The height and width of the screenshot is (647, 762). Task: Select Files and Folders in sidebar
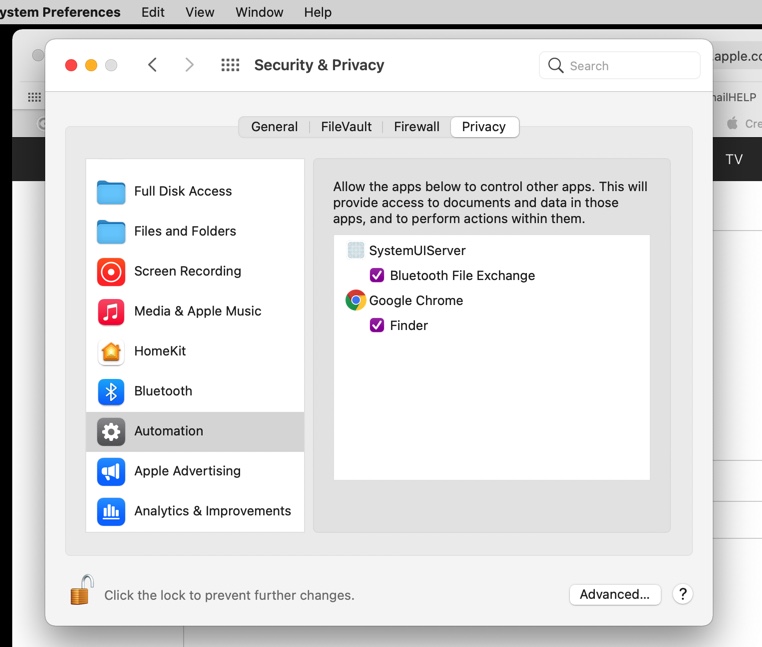(x=195, y=231)
